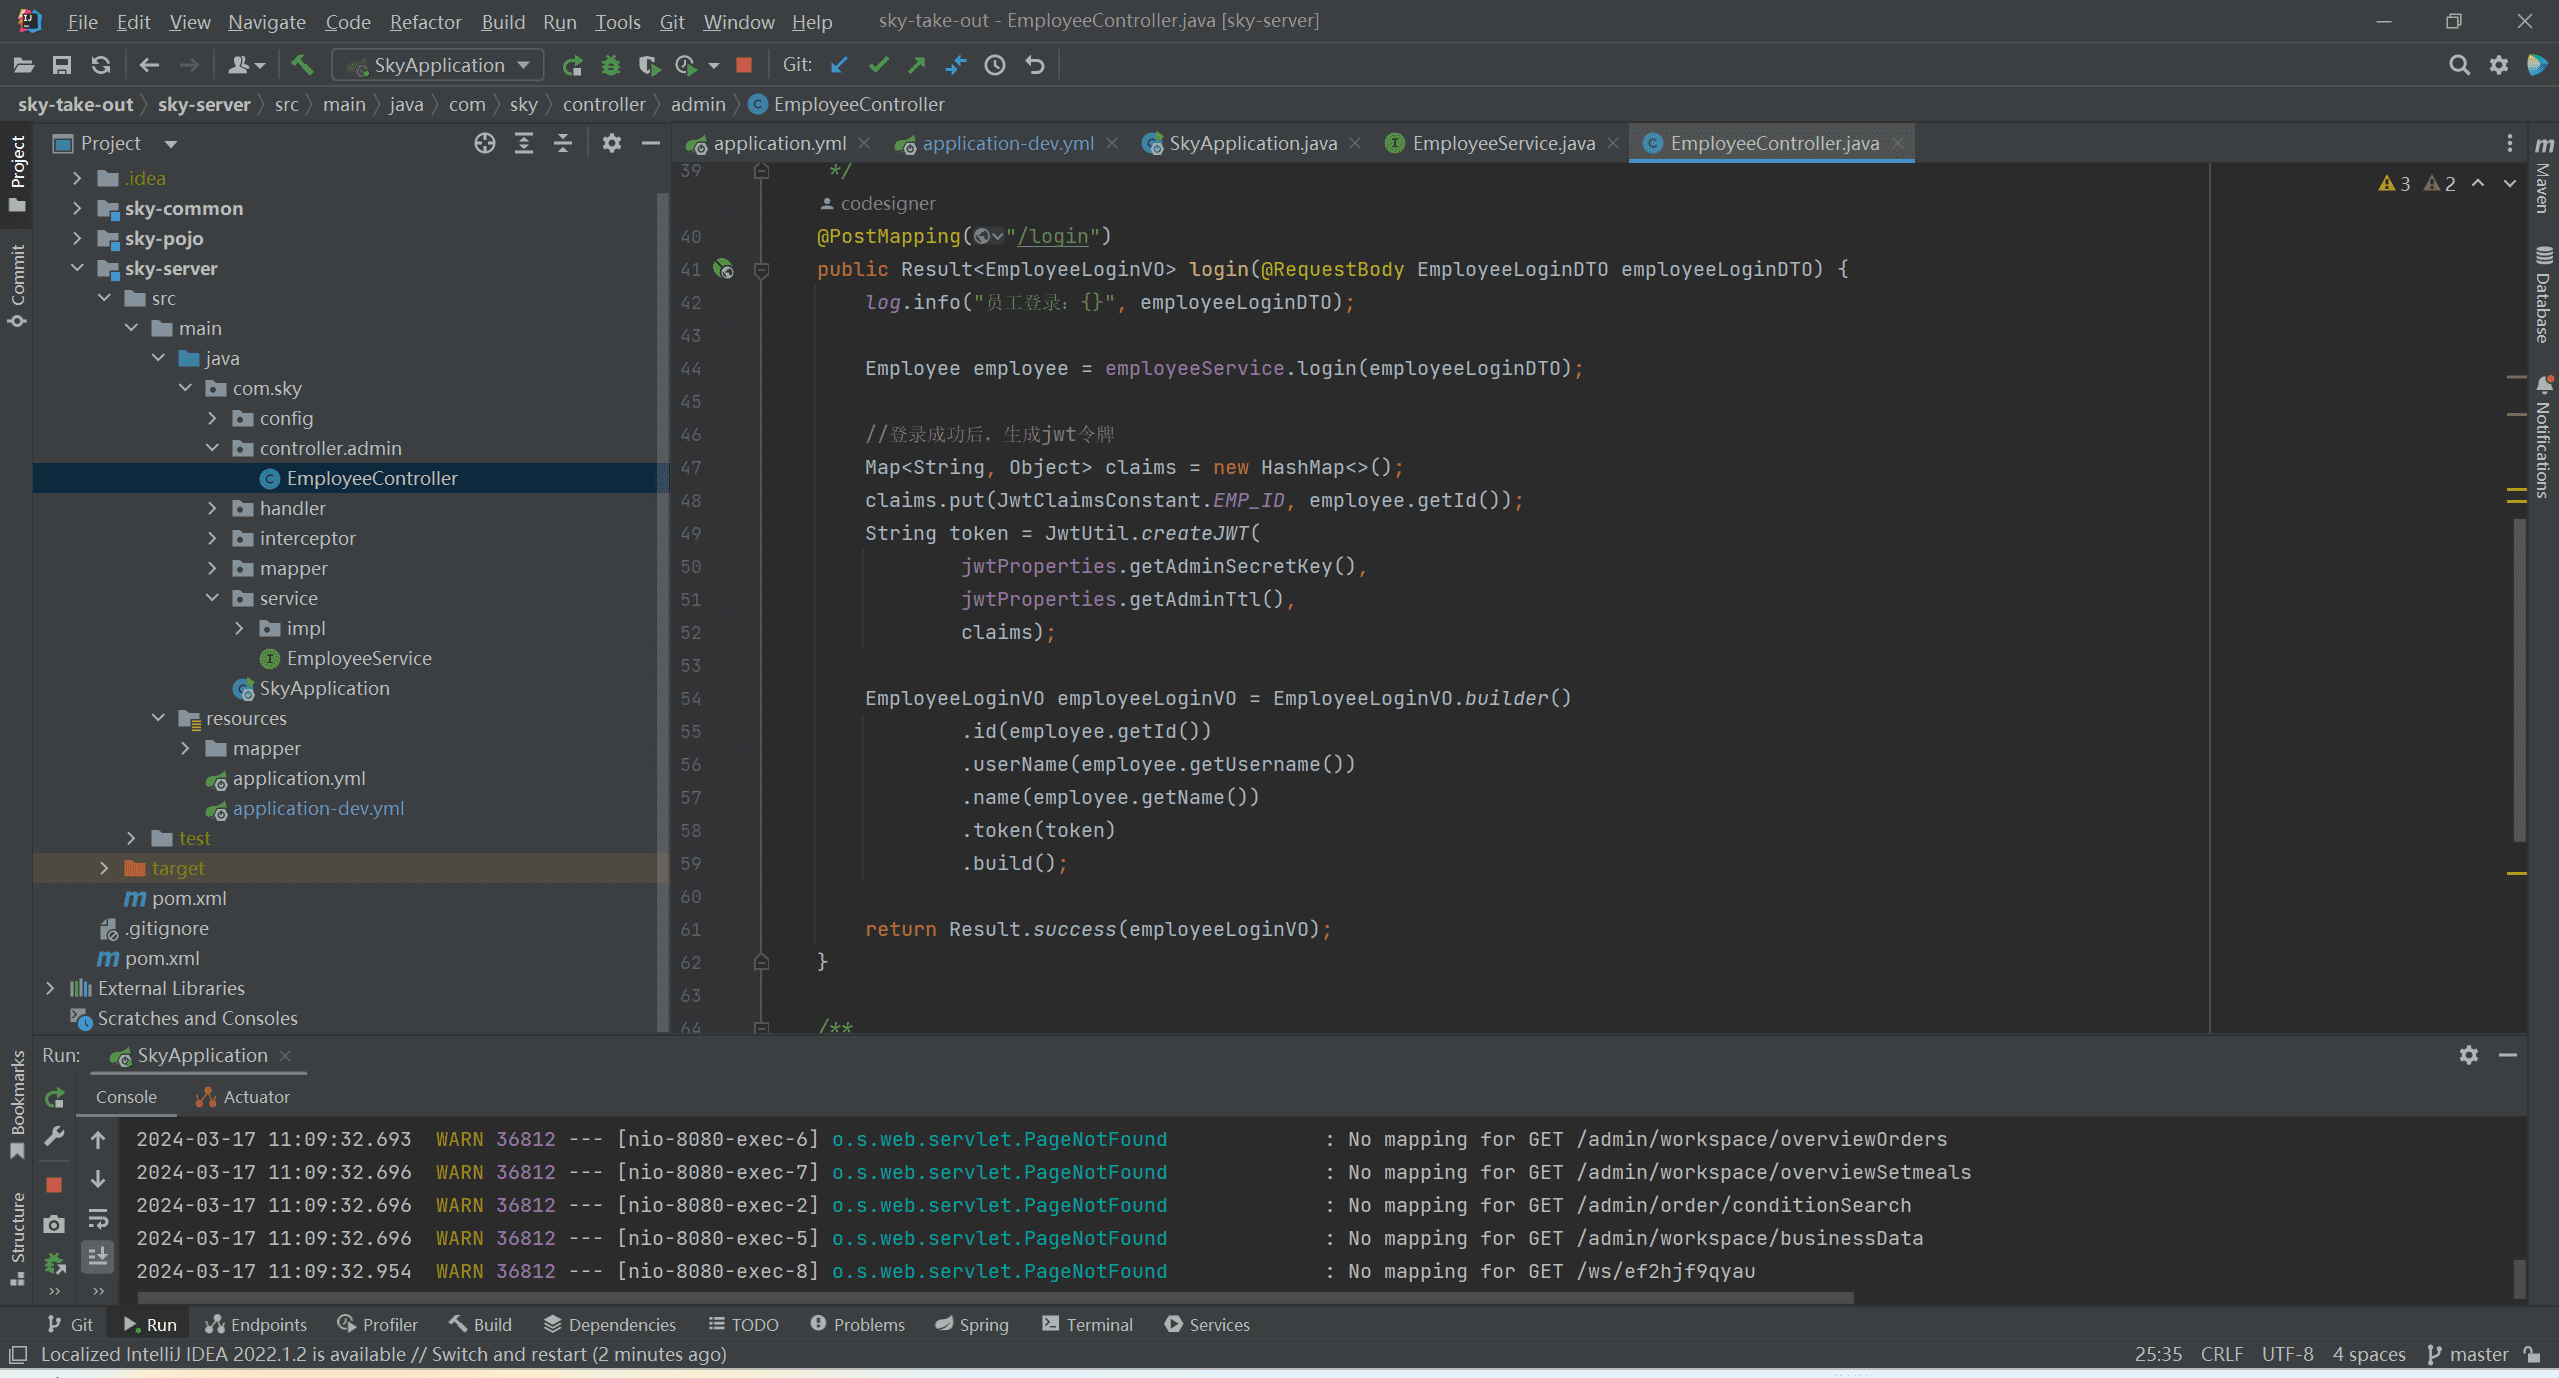Screen dimensions: 2559x1378
Task: Start debugging with the green bug icon
Action: 610,65
